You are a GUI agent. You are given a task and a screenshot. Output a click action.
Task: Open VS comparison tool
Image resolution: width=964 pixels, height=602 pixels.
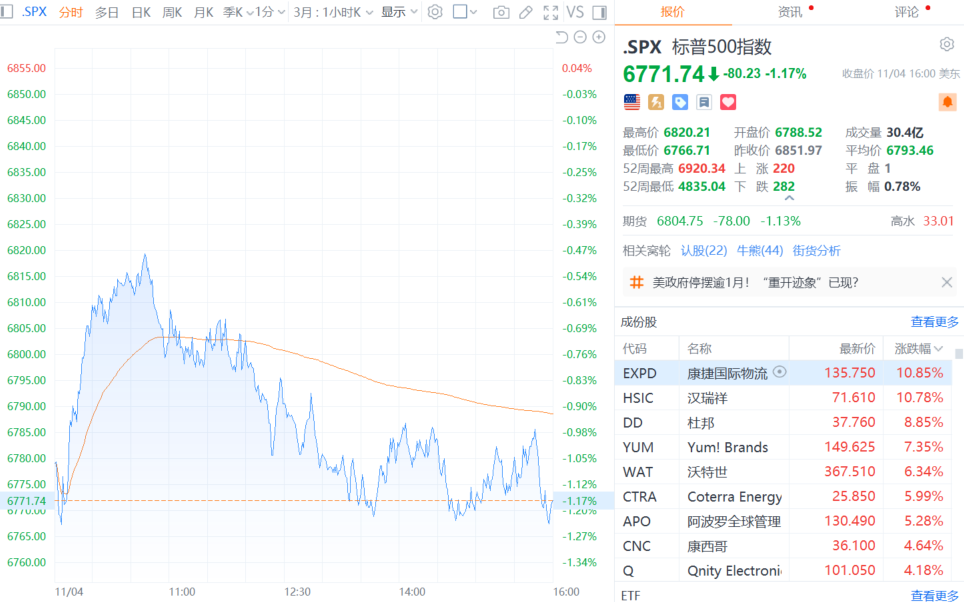point(575,12)
